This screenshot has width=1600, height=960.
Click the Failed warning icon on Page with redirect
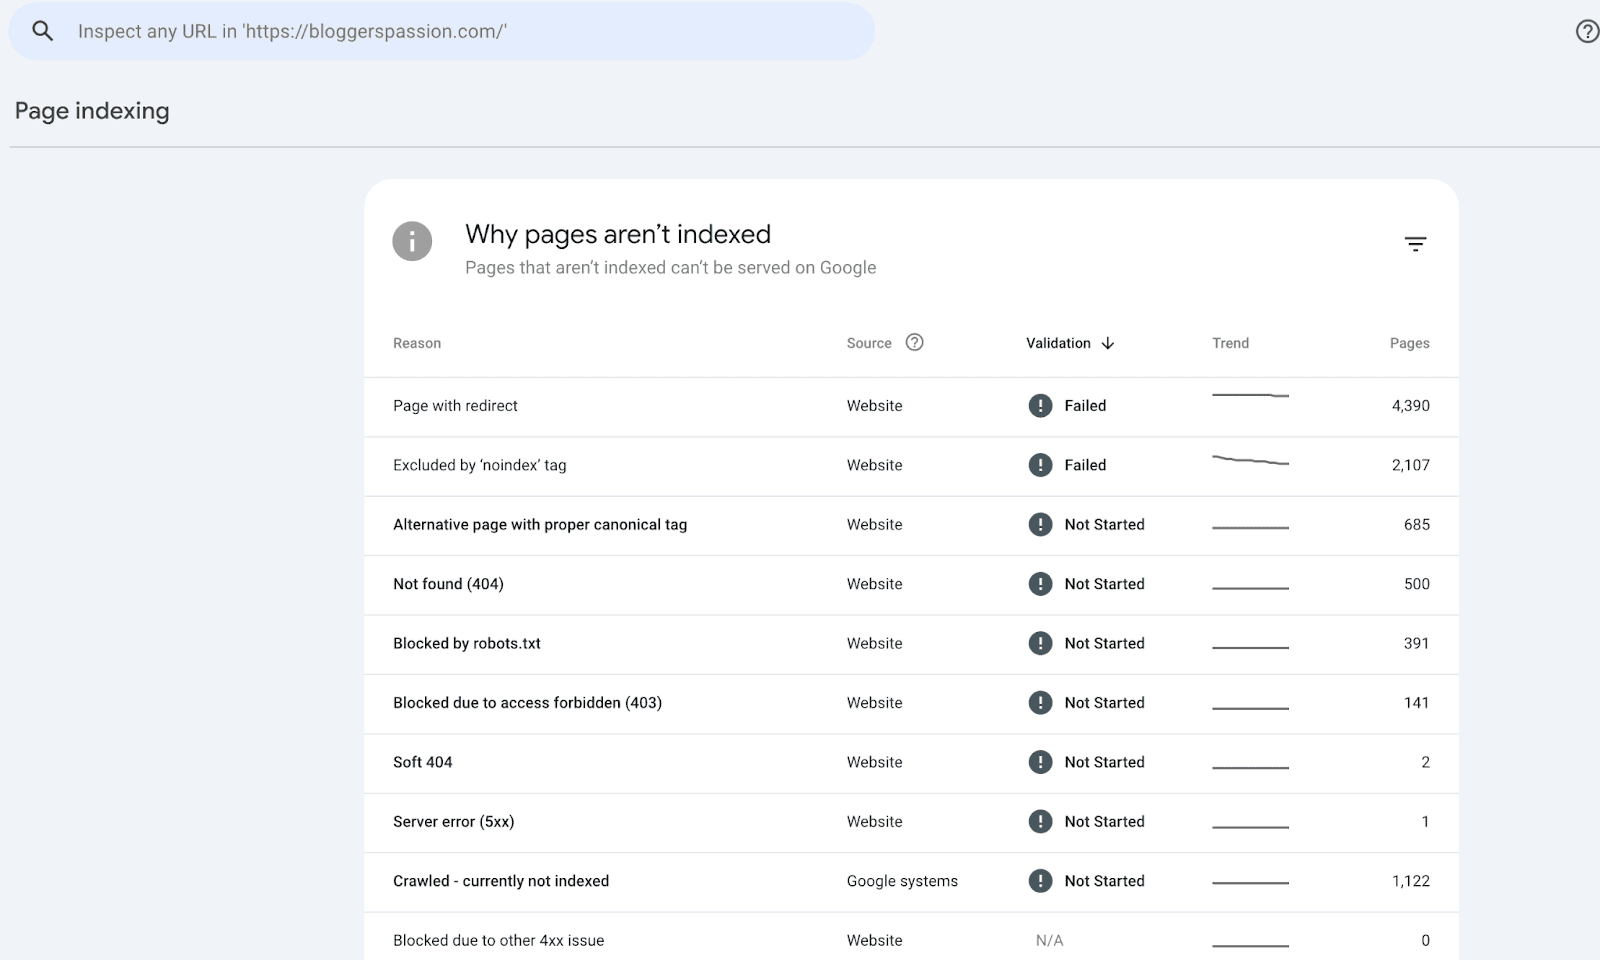[1040, 405]
